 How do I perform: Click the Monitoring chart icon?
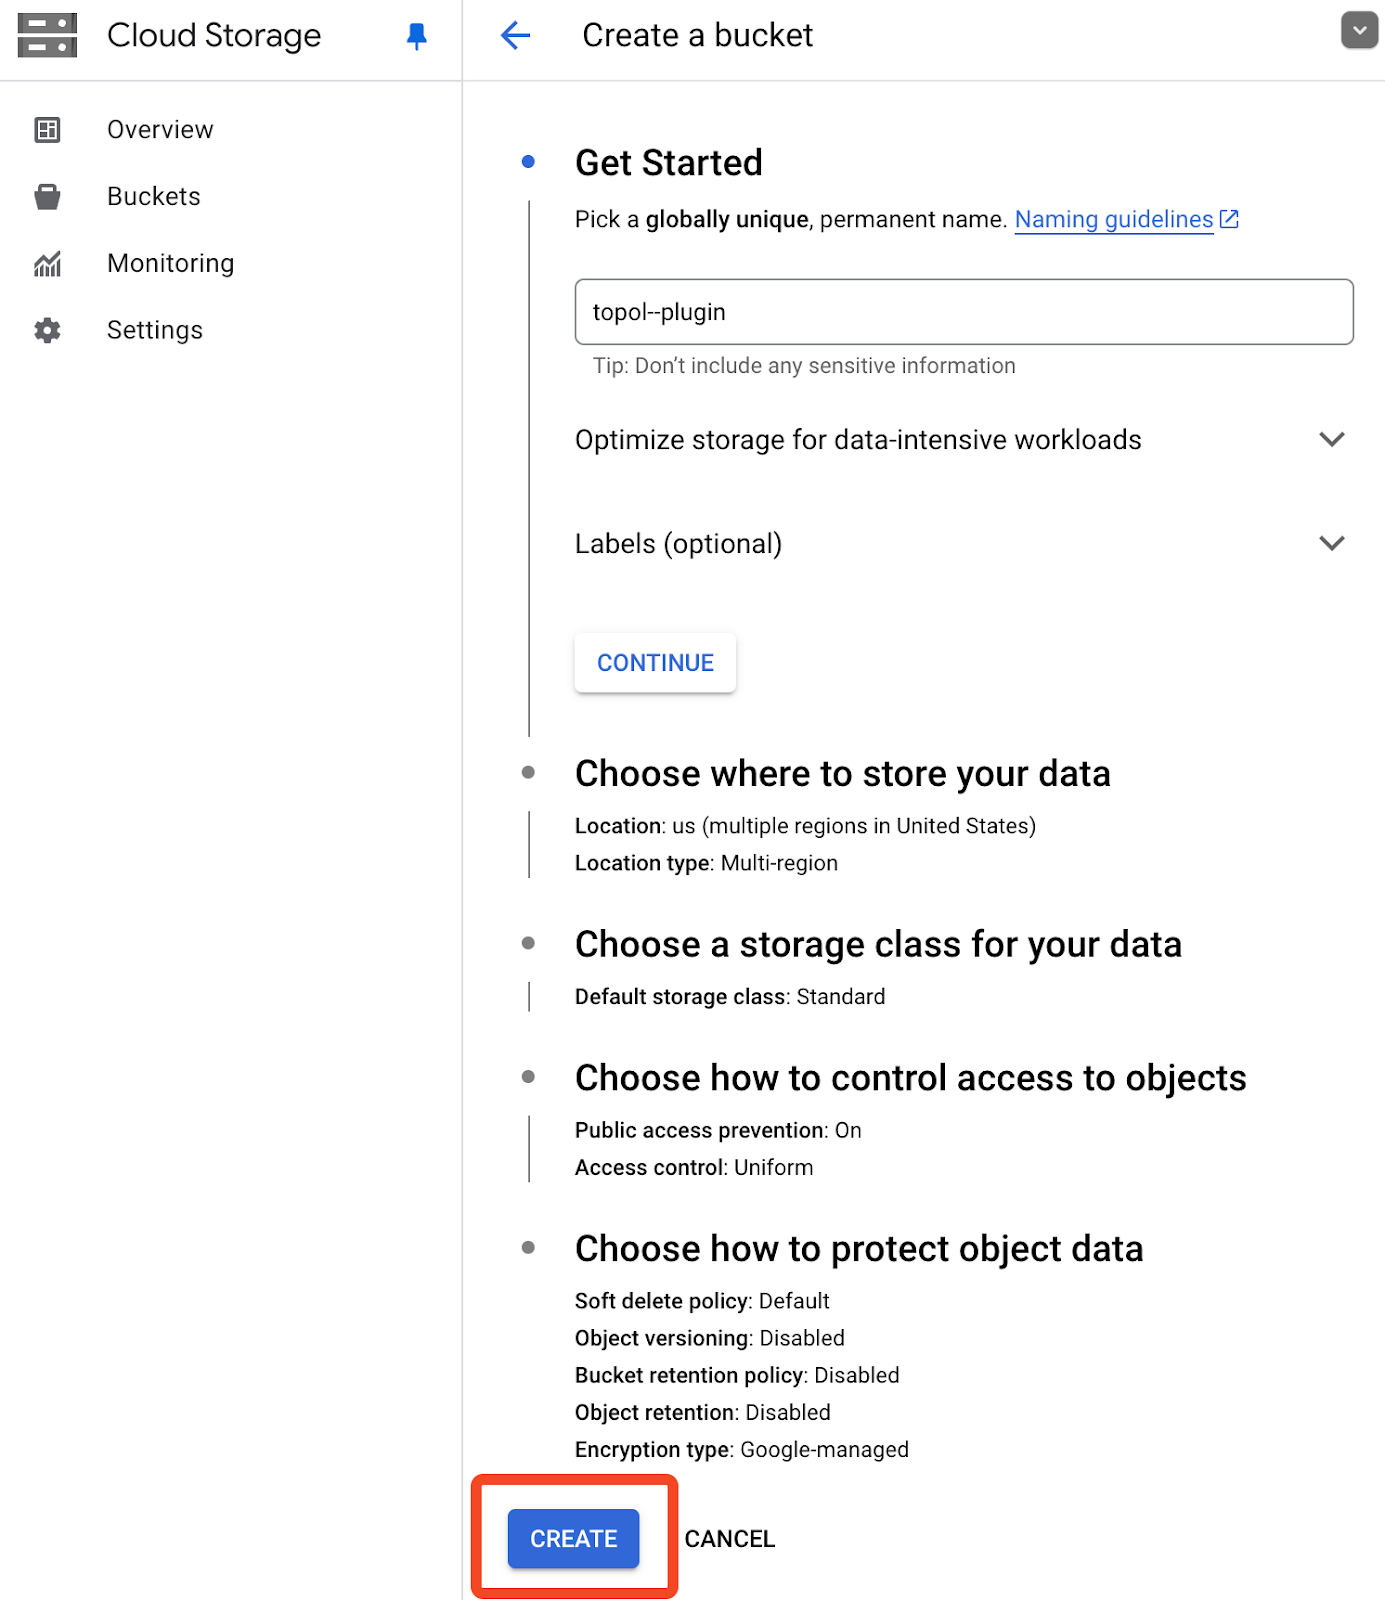pos(47,264)
